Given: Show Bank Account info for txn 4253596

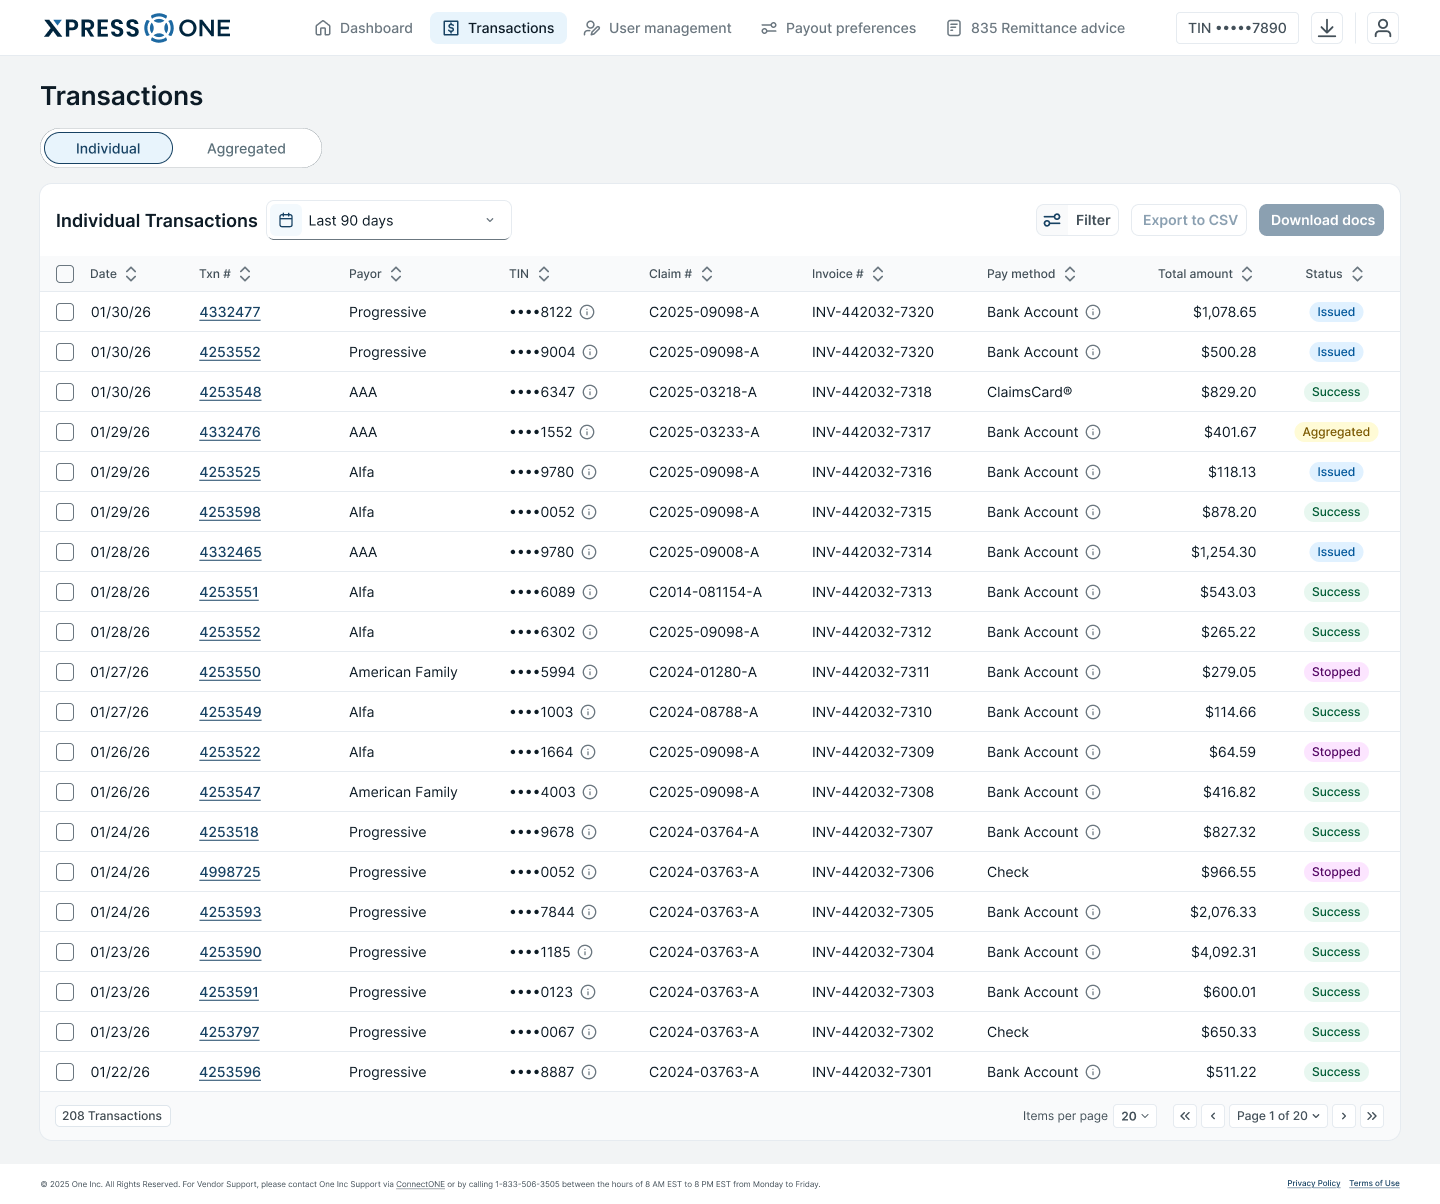Looking at the screenshot, I should [x=1093, y=1072].
